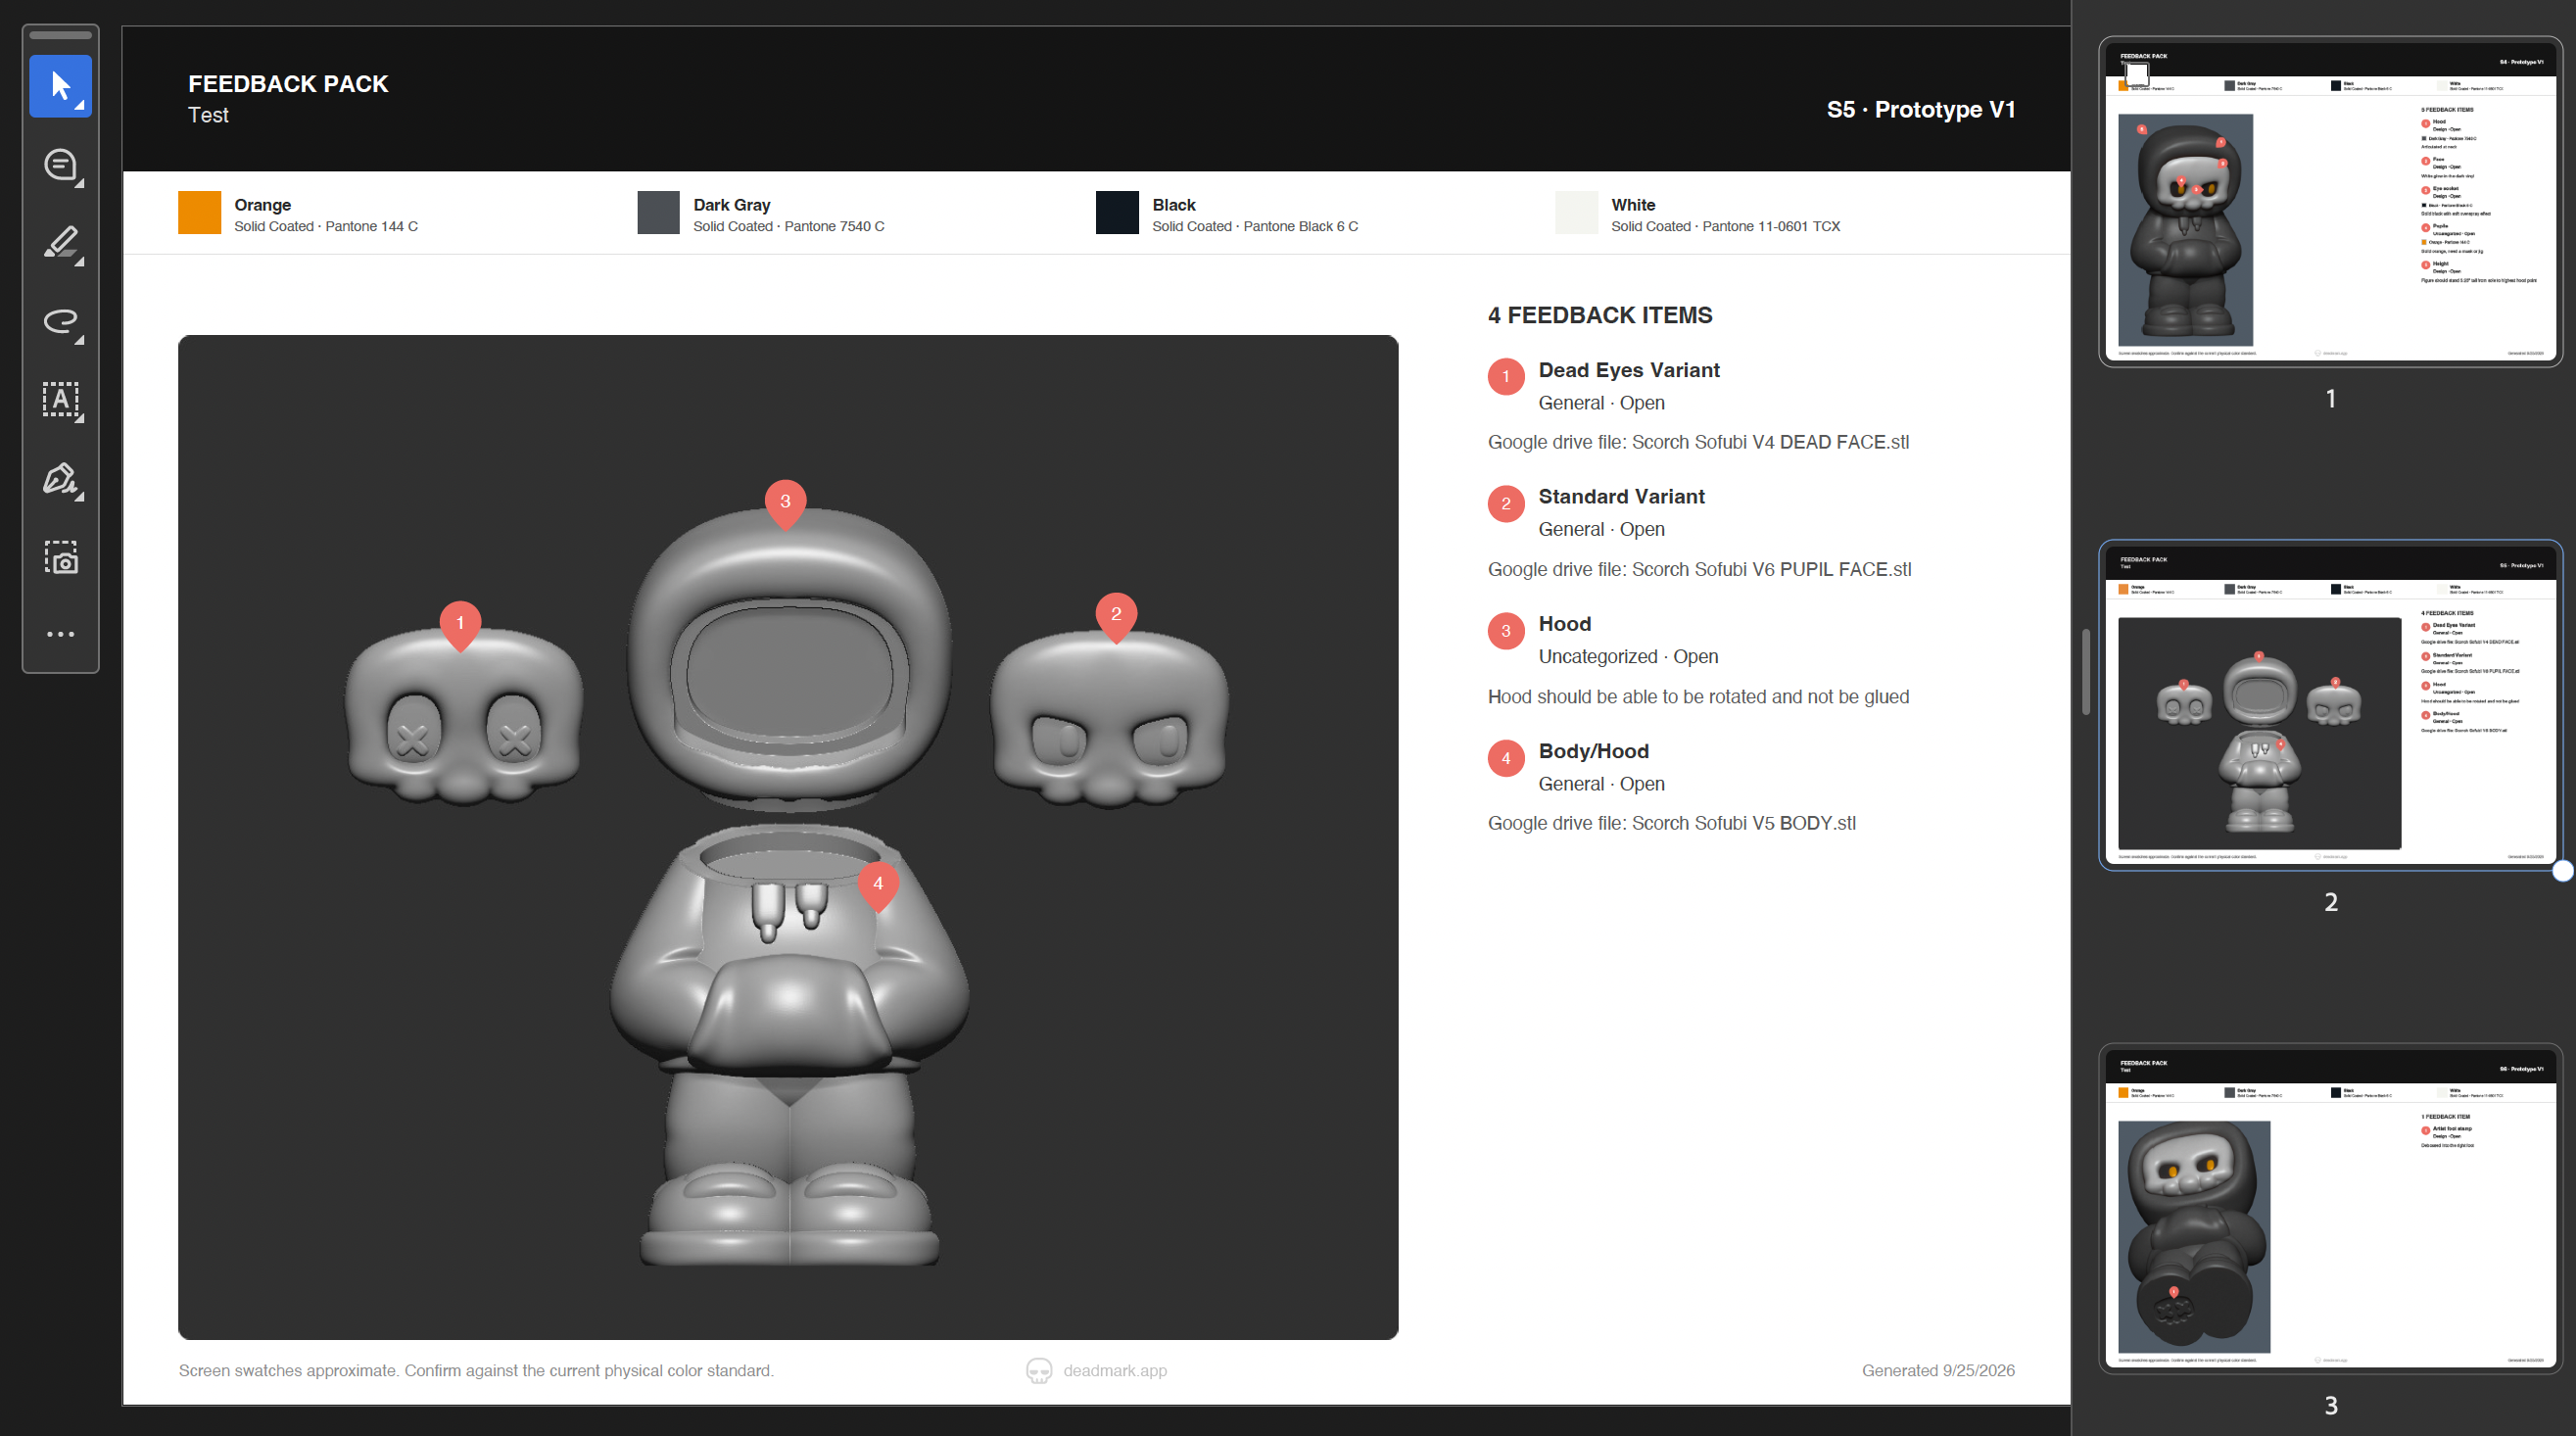Choose the snapshot capture tool

[60, 556]
